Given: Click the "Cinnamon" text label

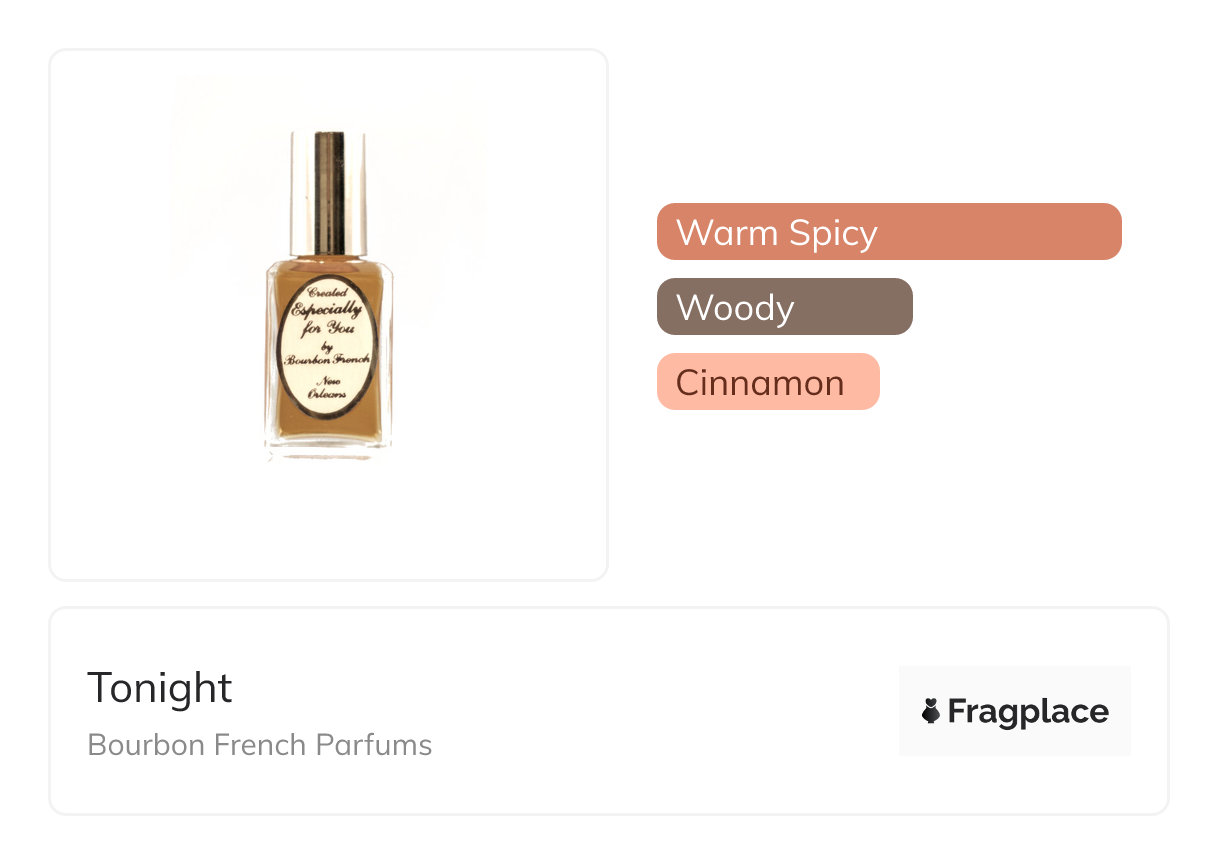Looking at the screenshot, I should (760, 382).
